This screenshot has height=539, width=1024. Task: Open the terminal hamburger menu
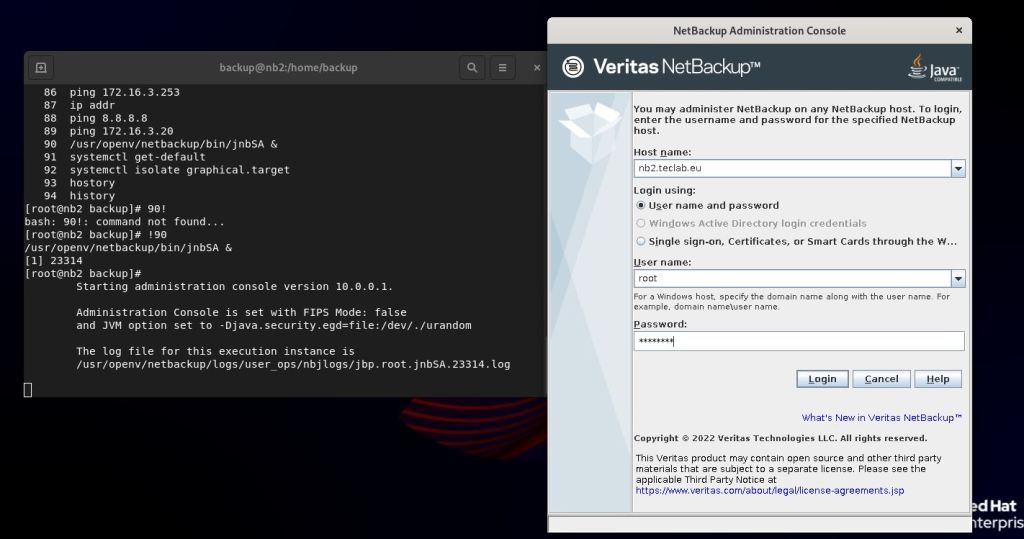pyautogui.click(x=502, y=68)
